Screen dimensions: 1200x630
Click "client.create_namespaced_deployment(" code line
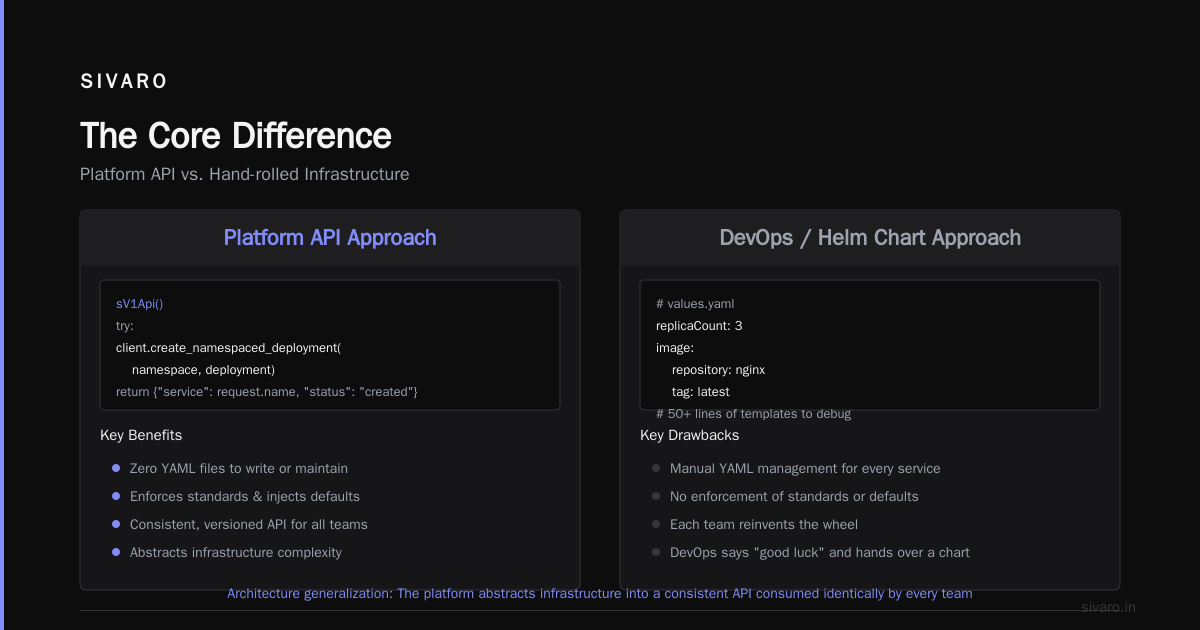pyautogui.click(x=229, y=347)
